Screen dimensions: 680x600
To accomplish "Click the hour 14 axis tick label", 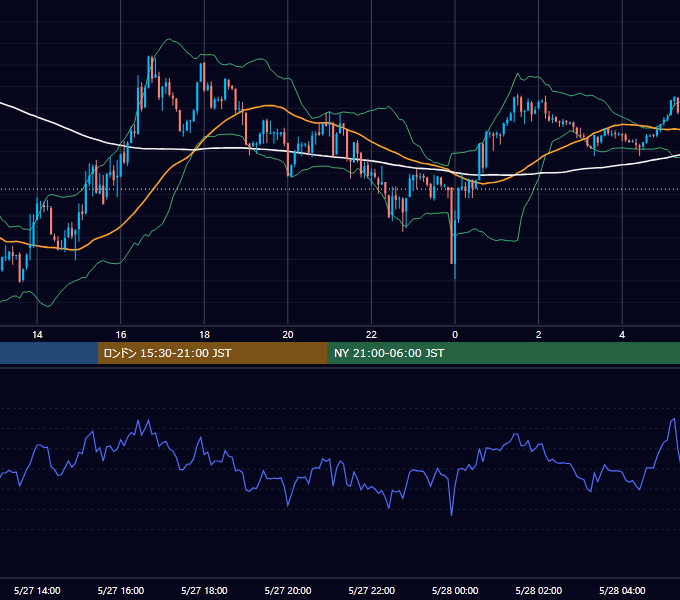I will (37, 335).
